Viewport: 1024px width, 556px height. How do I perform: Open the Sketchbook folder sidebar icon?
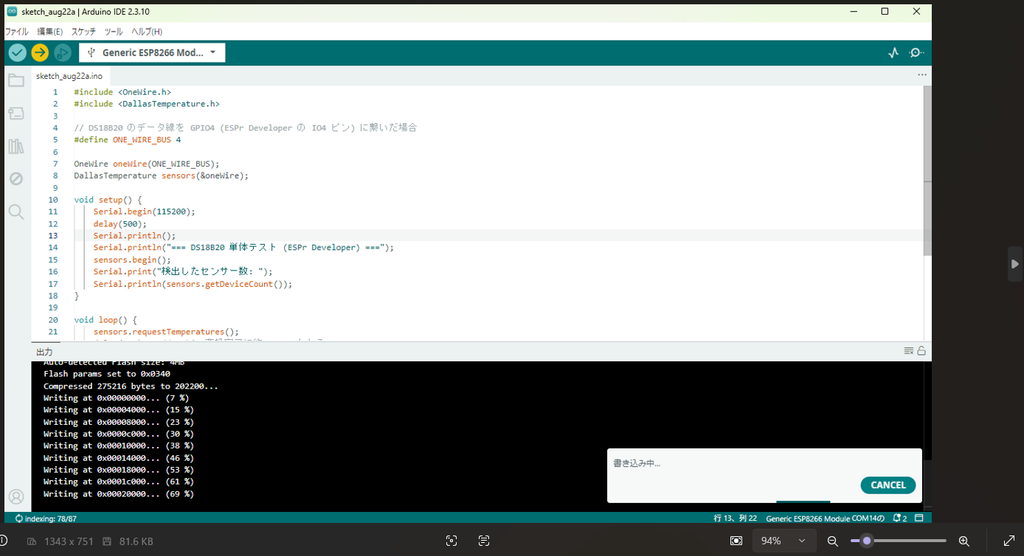16,81
